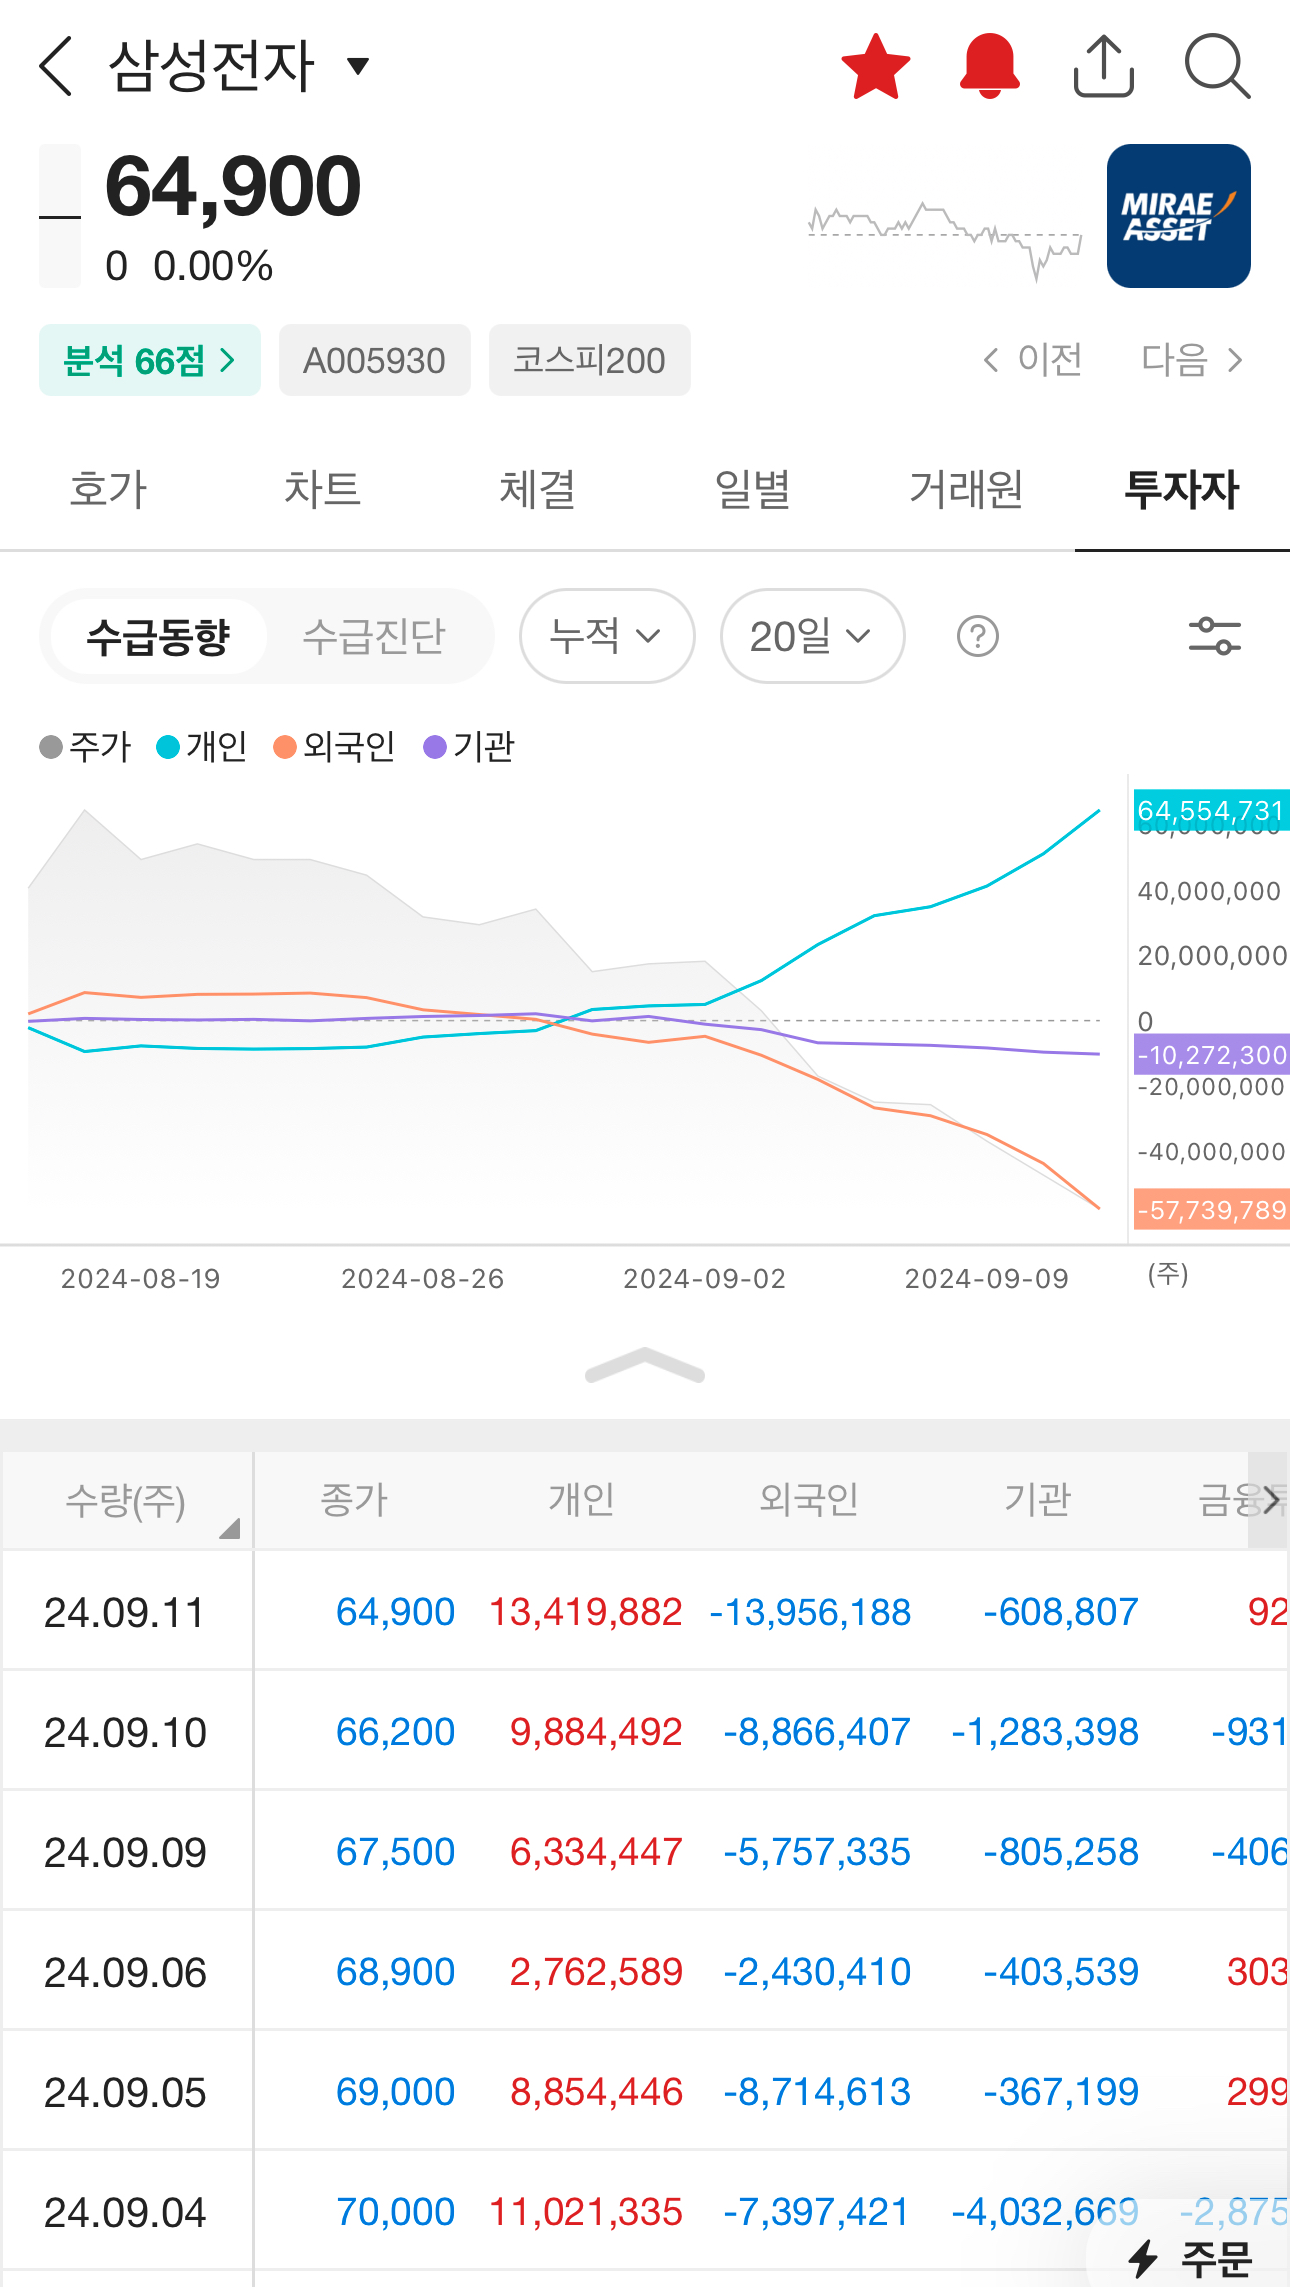This screenshot has width=1290, height=2287.
Task: Switch to 수급진단 view
Action: coord(374,636)
